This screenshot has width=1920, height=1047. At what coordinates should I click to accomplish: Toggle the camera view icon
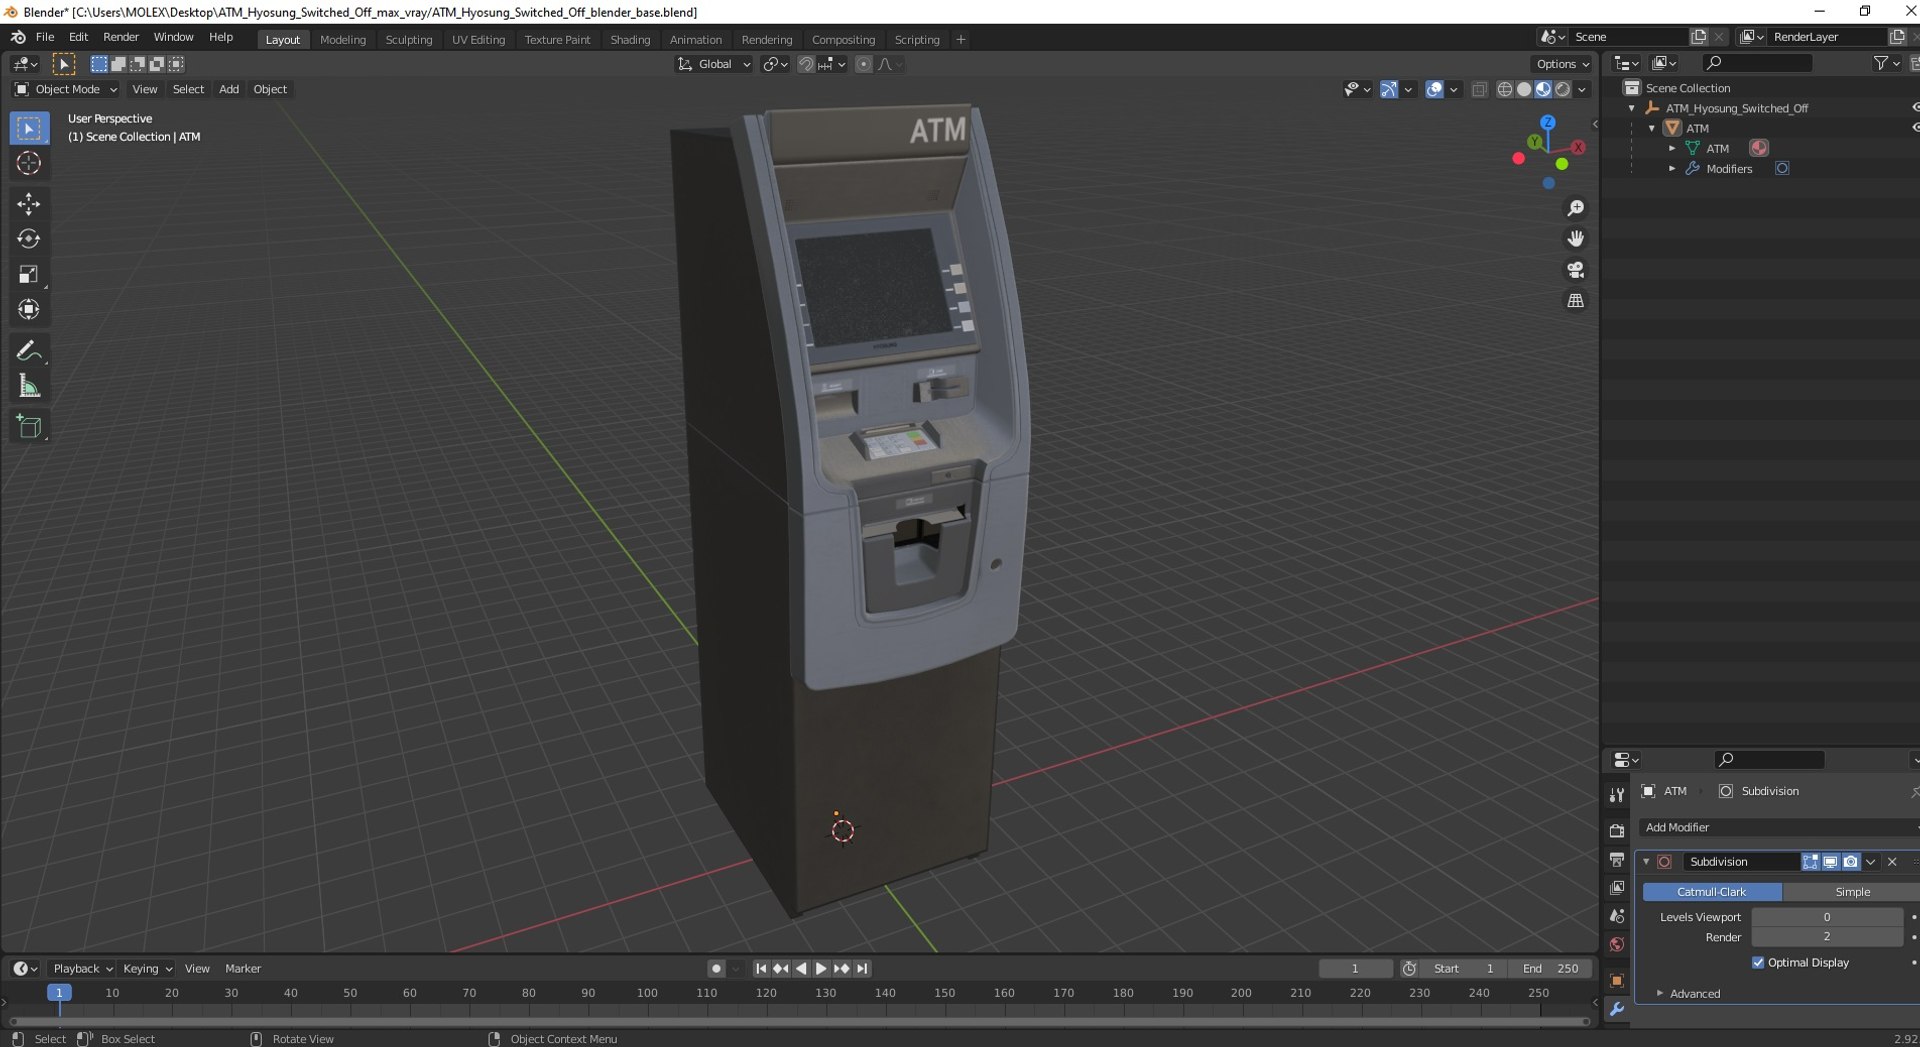[x=1576, y=270]
